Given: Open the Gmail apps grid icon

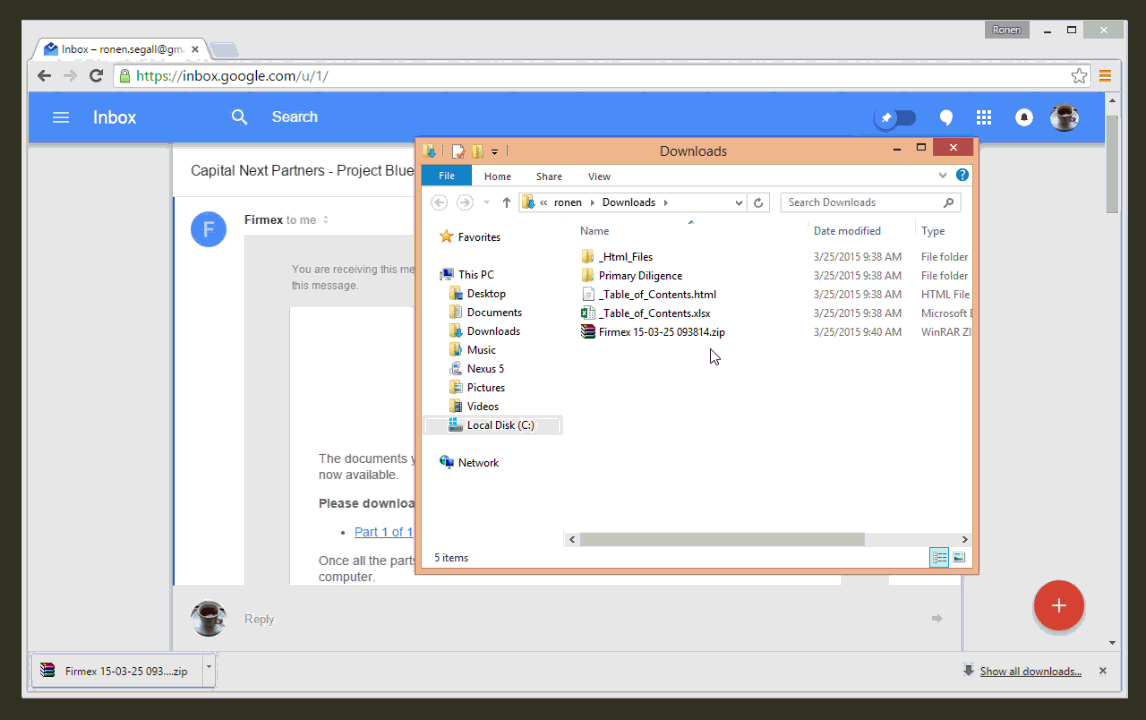Looking at the screenshot, I should pyautogui.click(x=984, y=117).
